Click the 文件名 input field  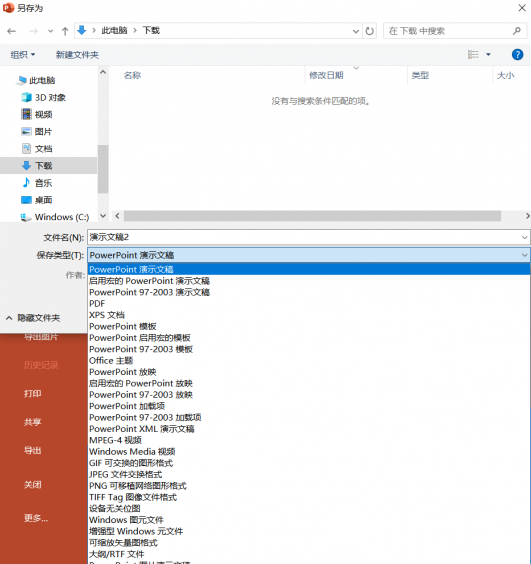pyautogui.click(x=309, y=237)
